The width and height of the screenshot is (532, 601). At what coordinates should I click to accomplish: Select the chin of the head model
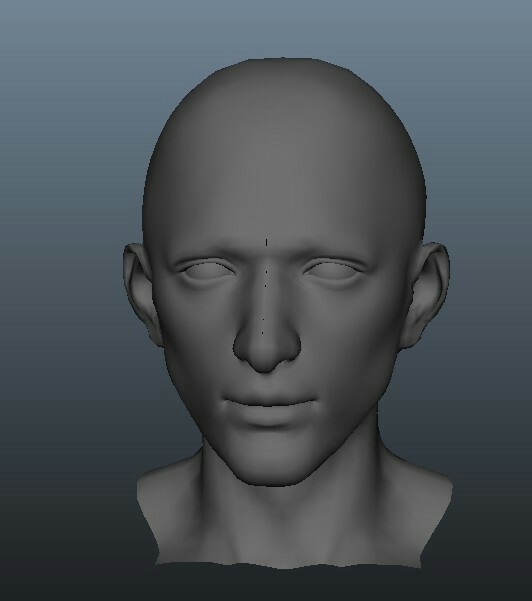(x=273, y=464)
